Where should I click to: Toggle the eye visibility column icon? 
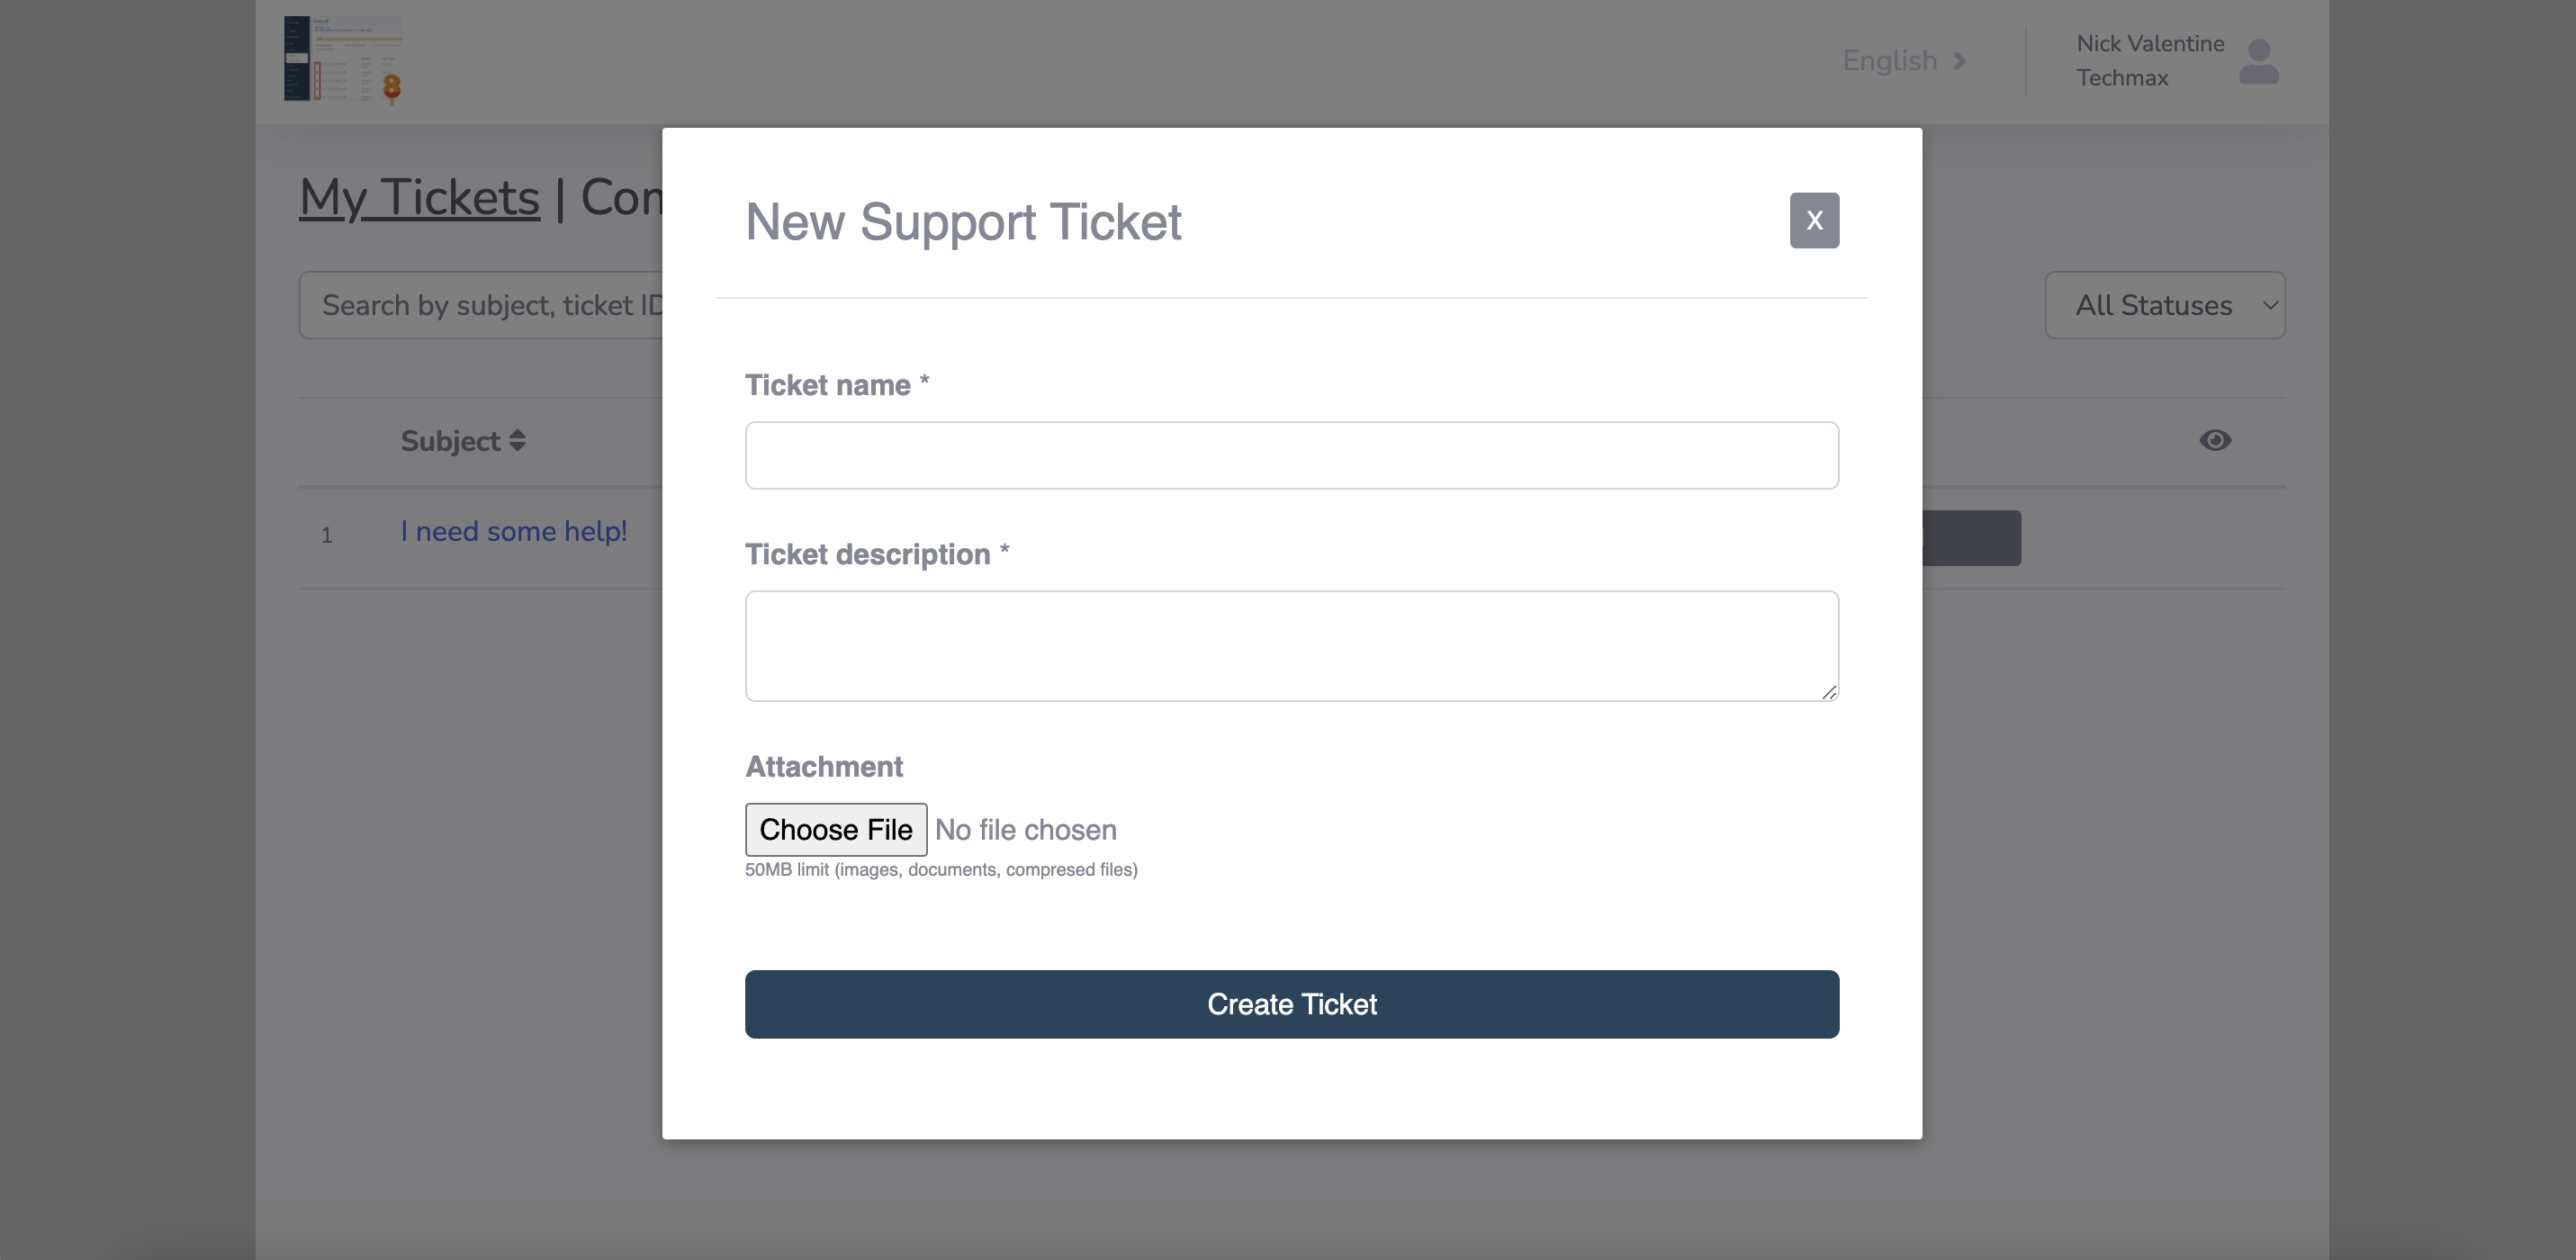click(x=2215, y=440)
